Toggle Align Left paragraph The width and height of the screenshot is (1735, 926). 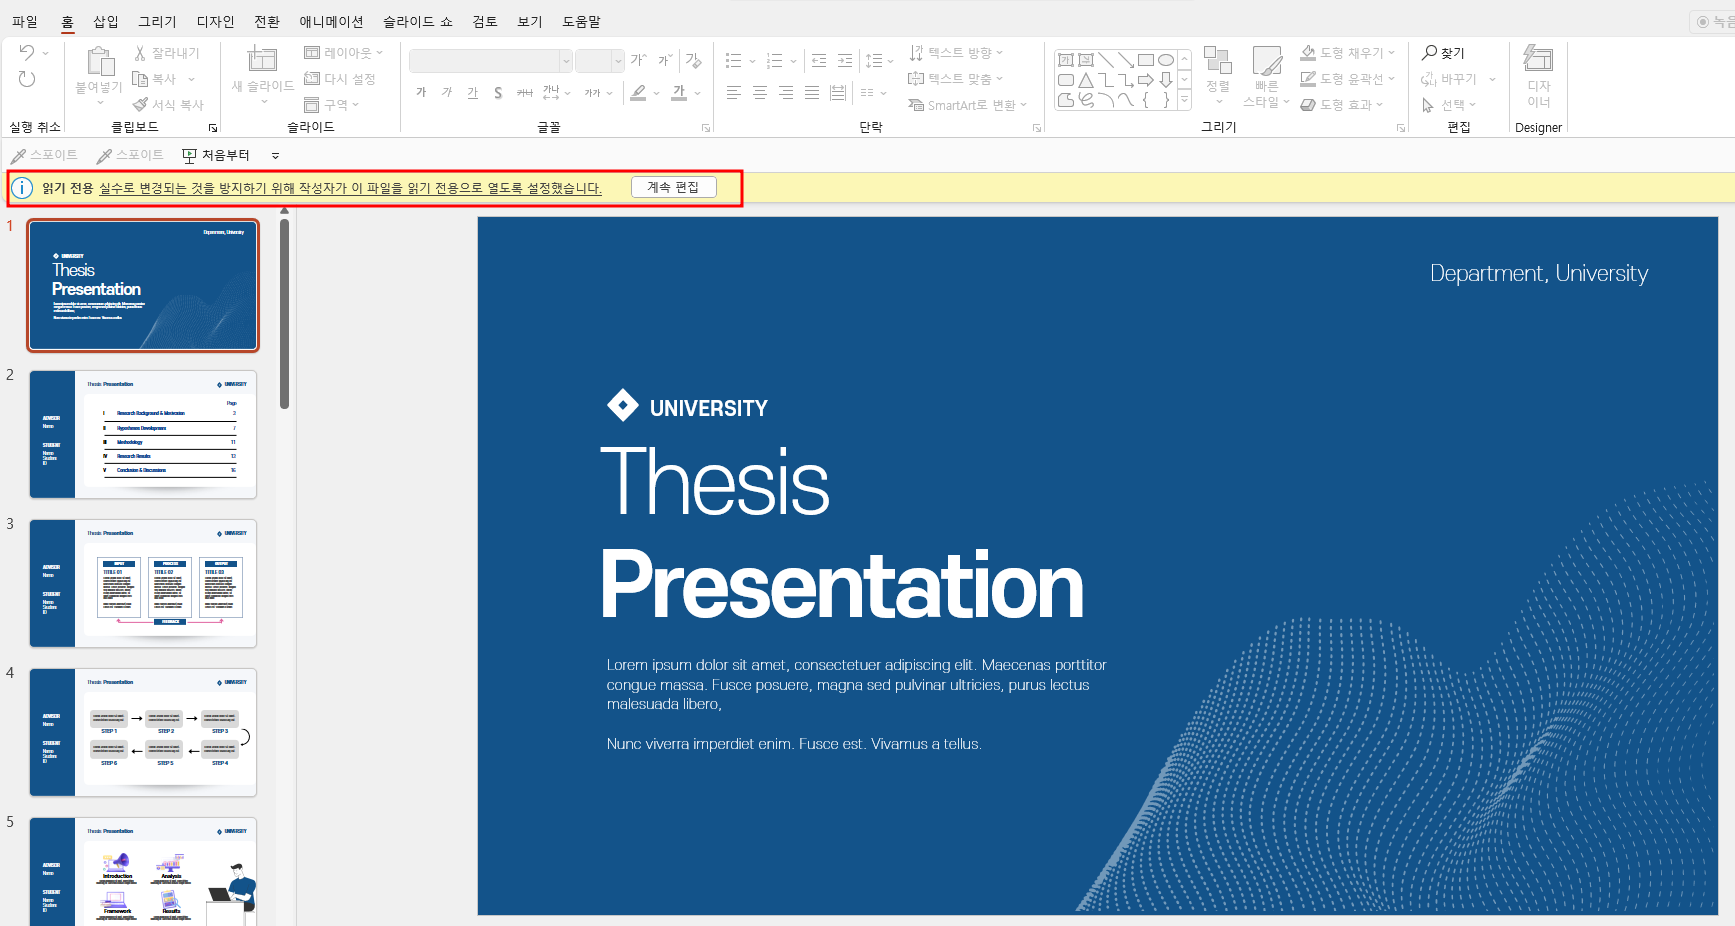[x=734, y=92]
